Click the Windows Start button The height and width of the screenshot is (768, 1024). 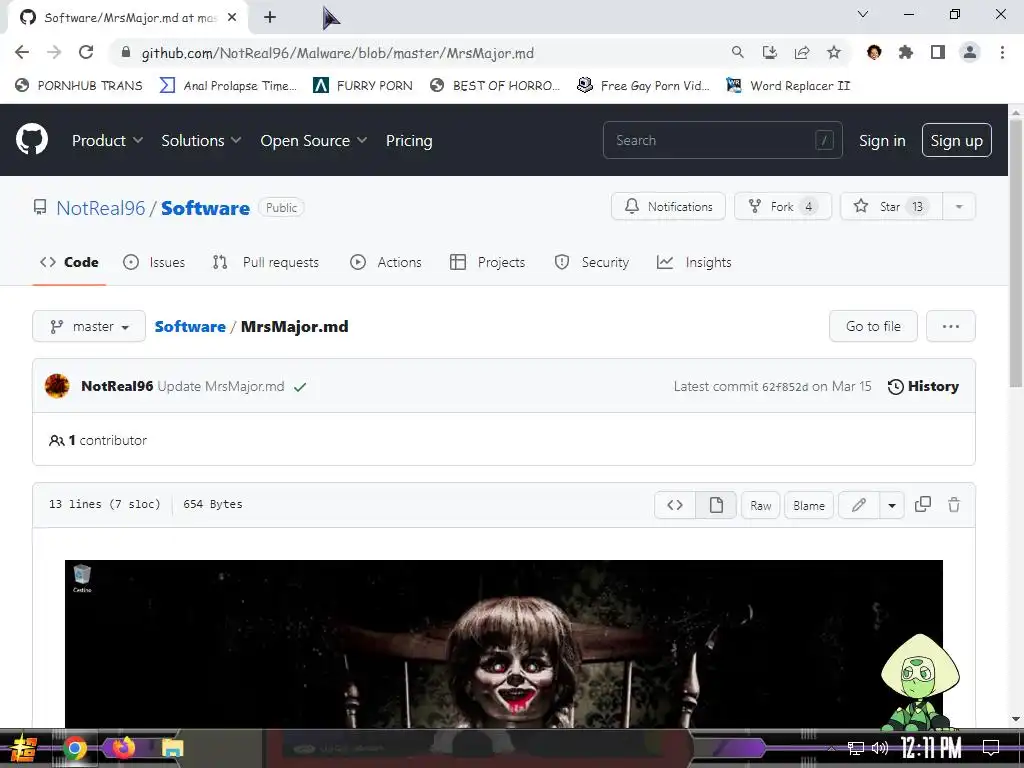point(24,748)
